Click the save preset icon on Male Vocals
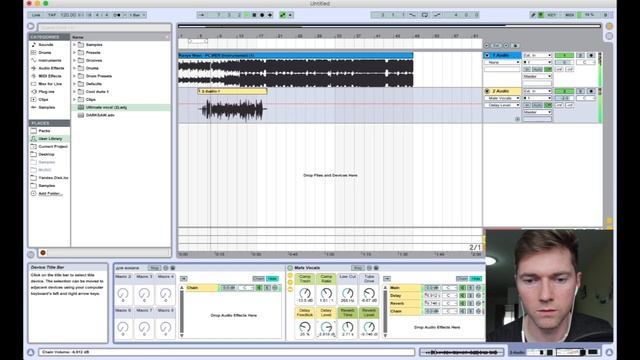 [x=376, y=268]
